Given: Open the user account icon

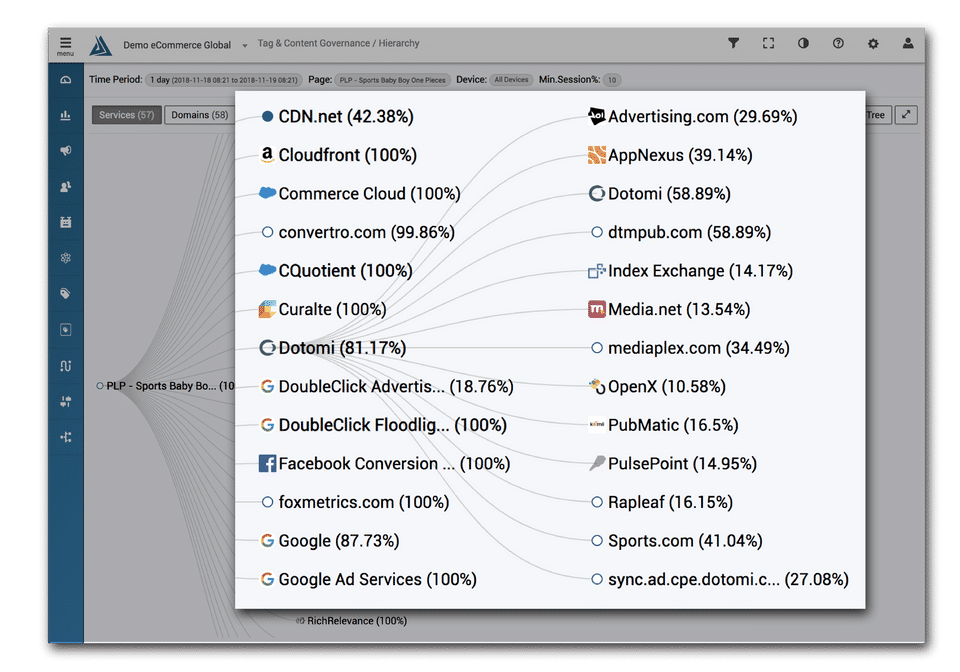Looking at the screenshot, I should pyautogui.click(x=908, y=44).
